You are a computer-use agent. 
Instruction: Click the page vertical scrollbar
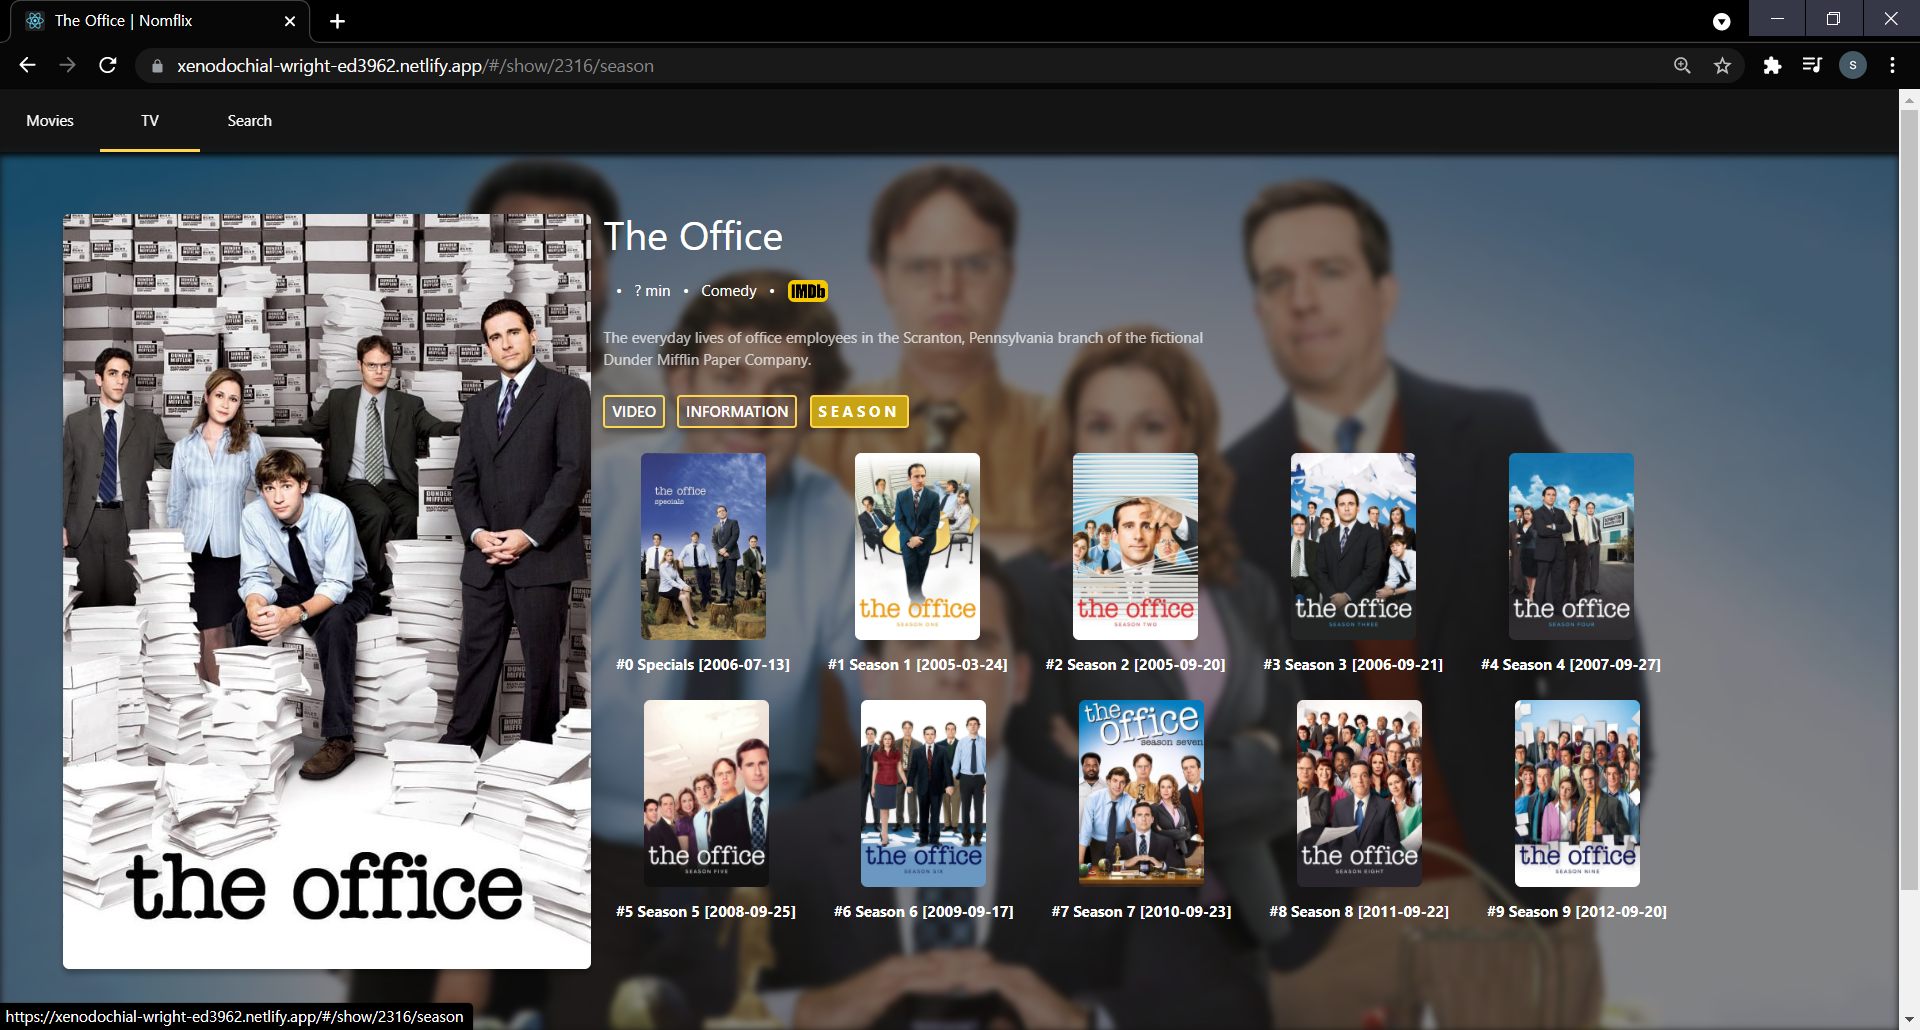point(1909,500)
